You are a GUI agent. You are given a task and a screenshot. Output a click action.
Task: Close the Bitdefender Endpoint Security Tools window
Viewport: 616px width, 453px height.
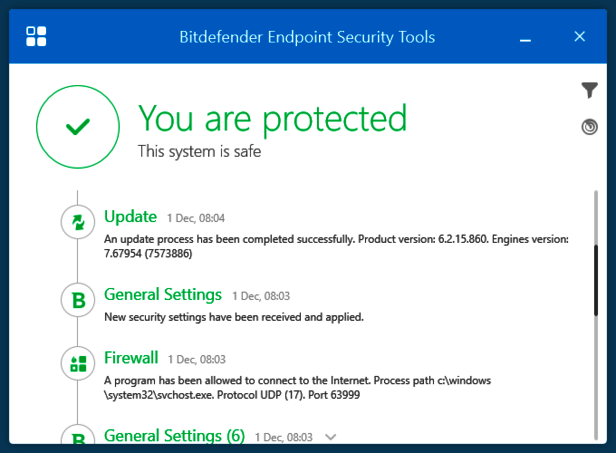pyautogui.click(x=579, y=37)
